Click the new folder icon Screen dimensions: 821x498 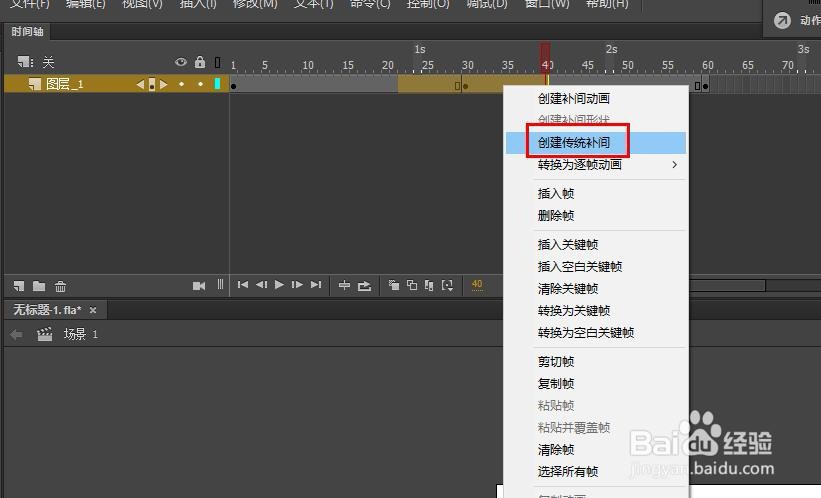tap(39, 286)
